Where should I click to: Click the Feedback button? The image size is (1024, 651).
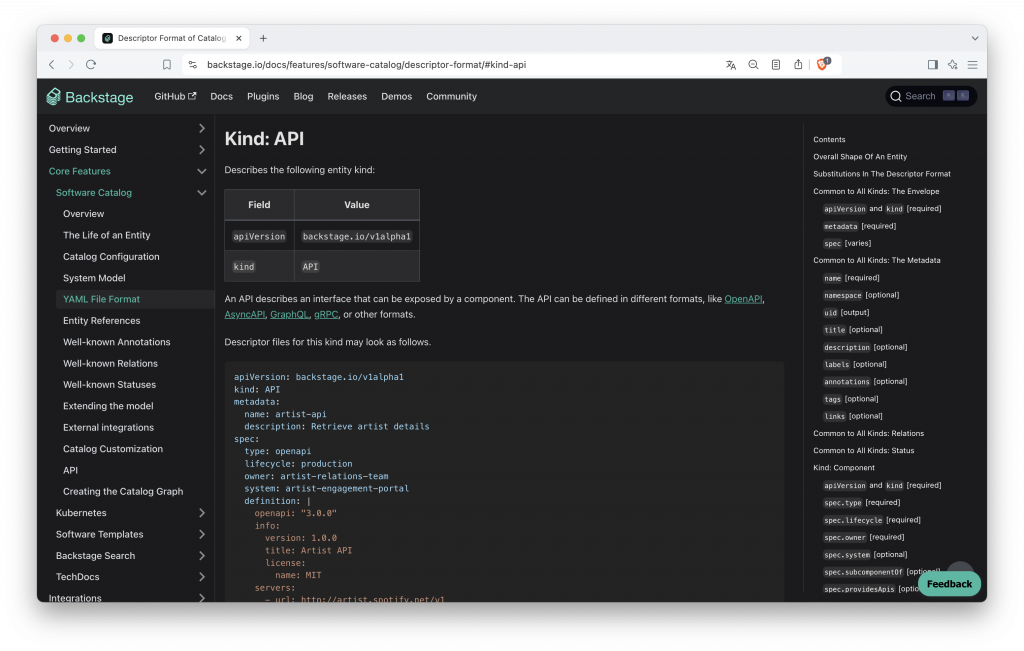pos(949,584)
